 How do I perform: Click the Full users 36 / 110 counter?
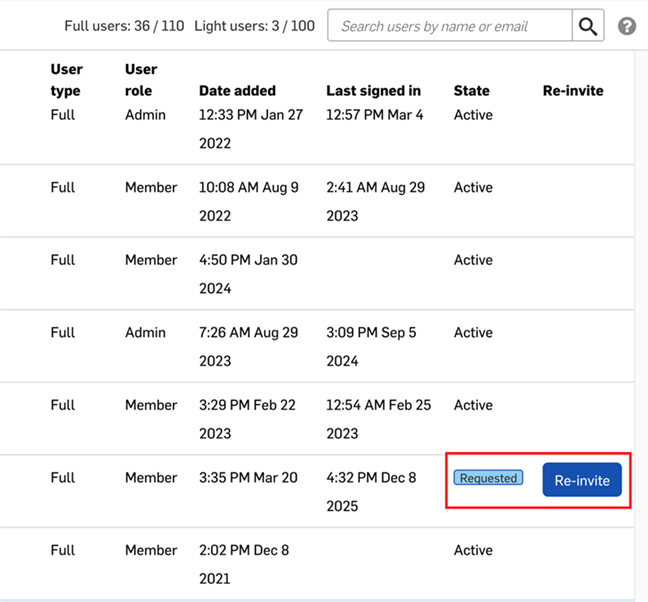coord(124,26)
